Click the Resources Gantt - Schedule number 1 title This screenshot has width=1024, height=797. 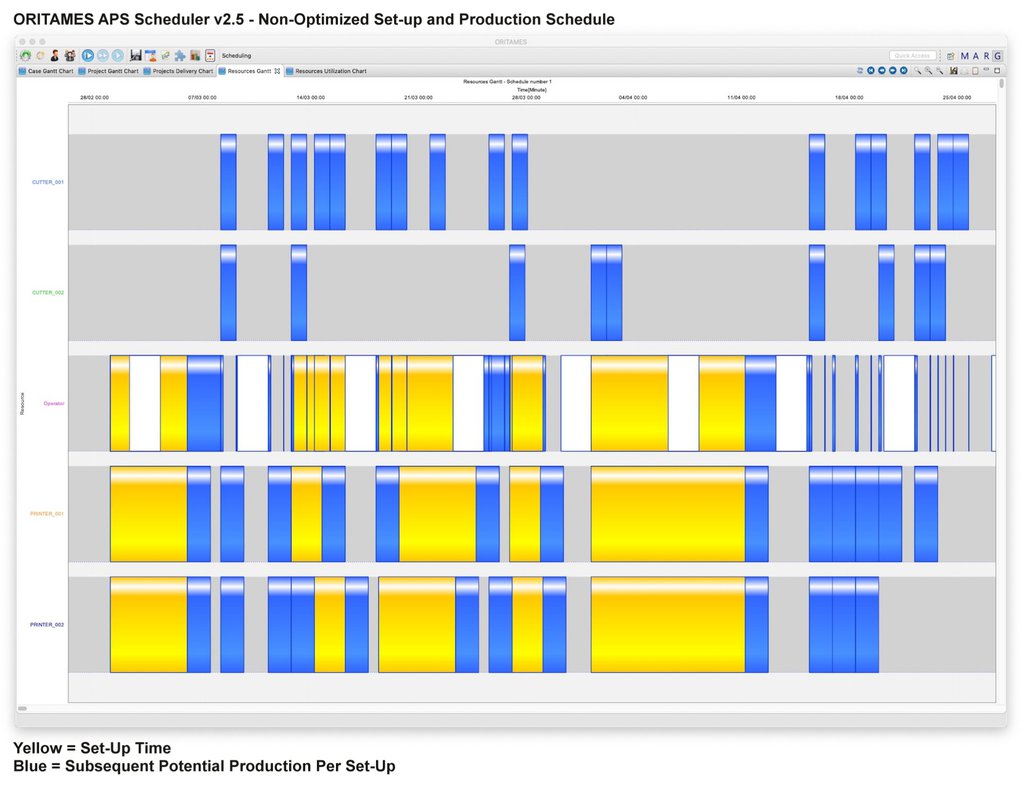pyautogui.click(x=507, y=82)
